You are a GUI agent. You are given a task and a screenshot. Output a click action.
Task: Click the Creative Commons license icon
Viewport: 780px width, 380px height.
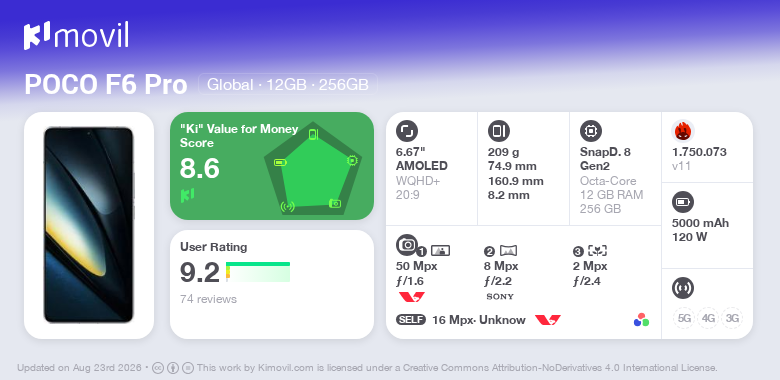click(x=158, y=368)
